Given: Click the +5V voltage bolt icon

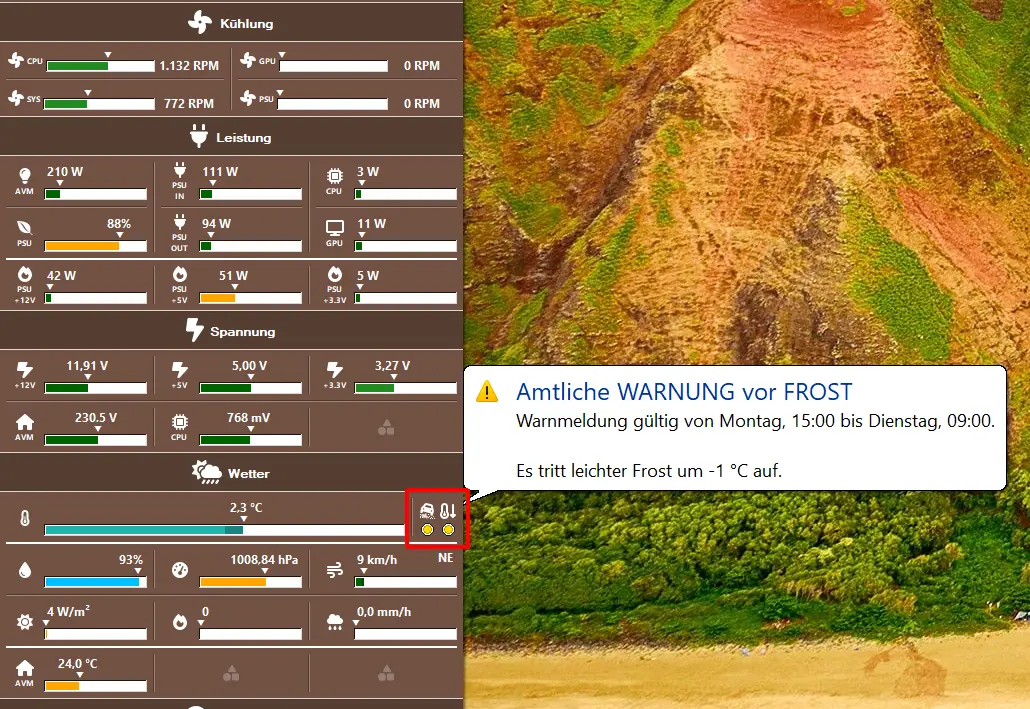Looking at the screenshot, I should pos(179,369).
